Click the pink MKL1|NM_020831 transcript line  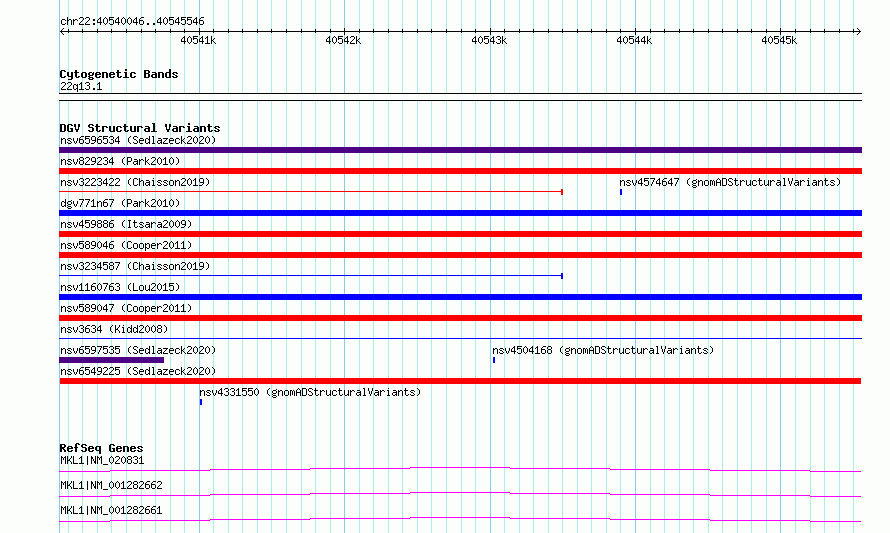460,469
